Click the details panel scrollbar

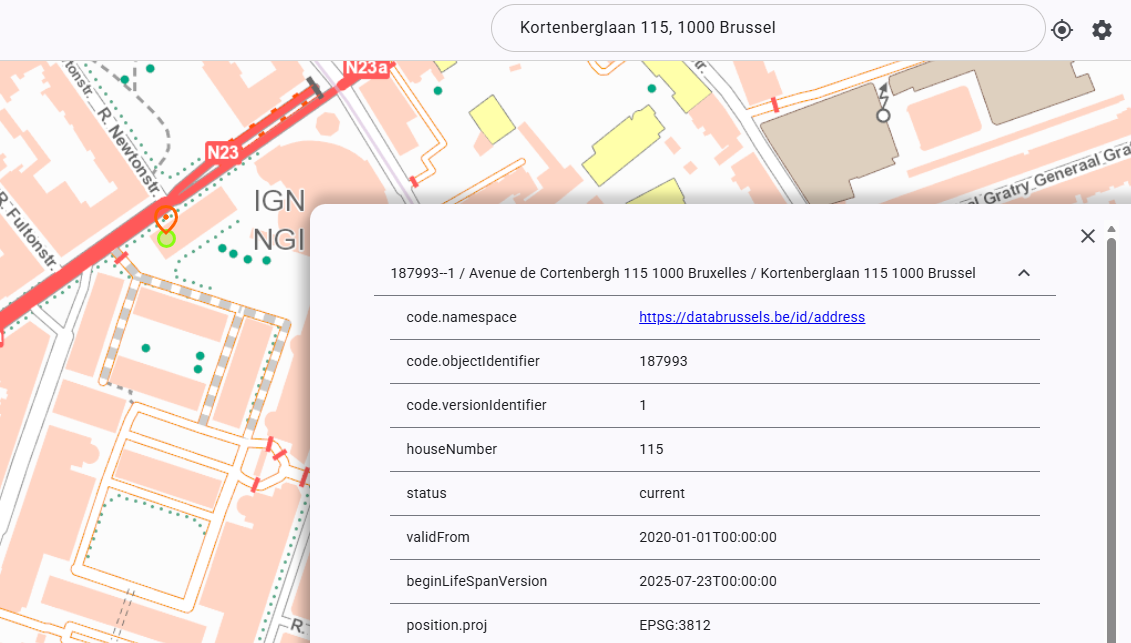coord(1112,440)
